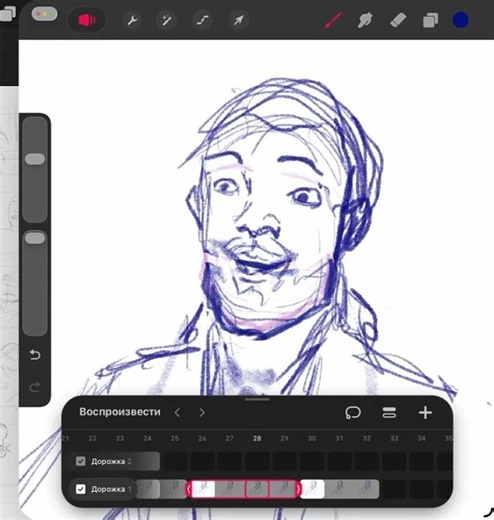This screenshot has height=520, width=494.
Task: Tap empty Дорожка 2 cell under frame 28
Action: (x=257, y=461)
